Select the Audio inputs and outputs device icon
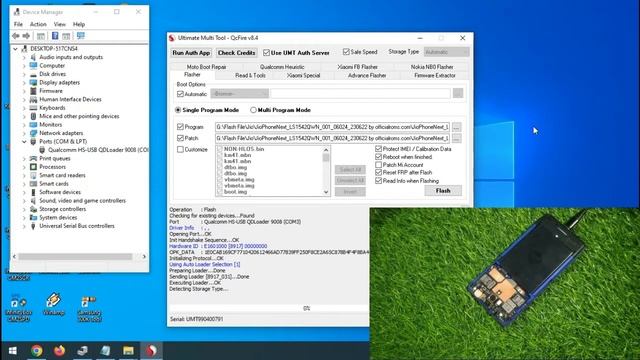Viewport: 640px width, 360px height. pyautogui.click(x=33, y=57)
